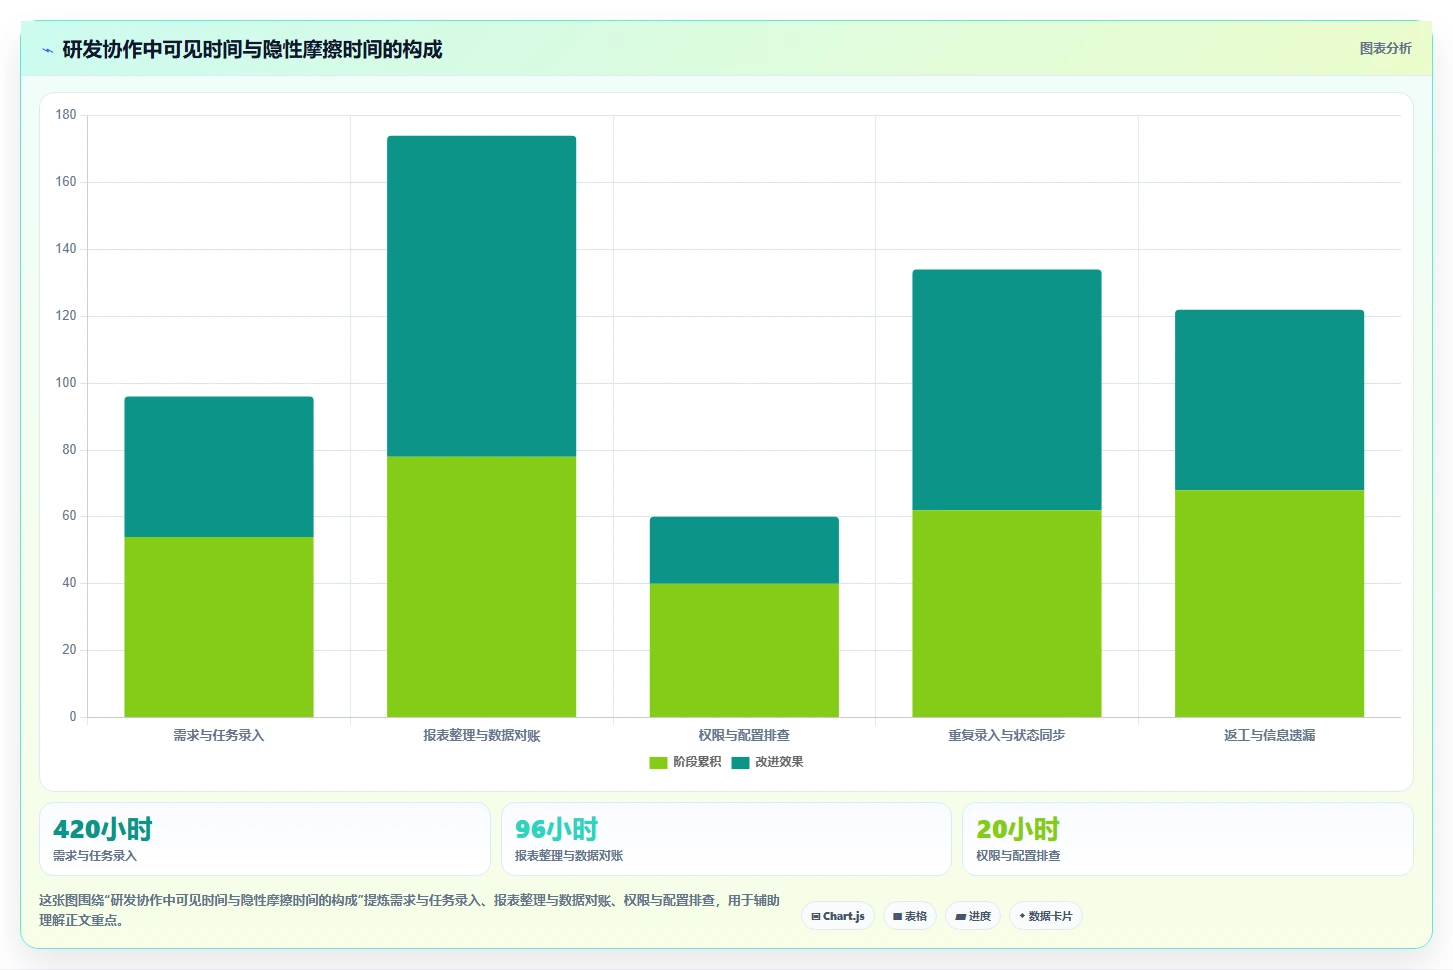Click the y-axis value 80
Image resolution: width=1453 pixels, height=970 pixels.
tap(69, 450)
